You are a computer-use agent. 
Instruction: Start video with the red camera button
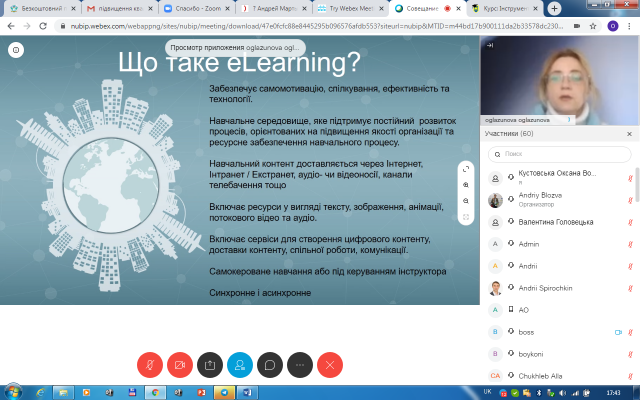pos(180,365)
